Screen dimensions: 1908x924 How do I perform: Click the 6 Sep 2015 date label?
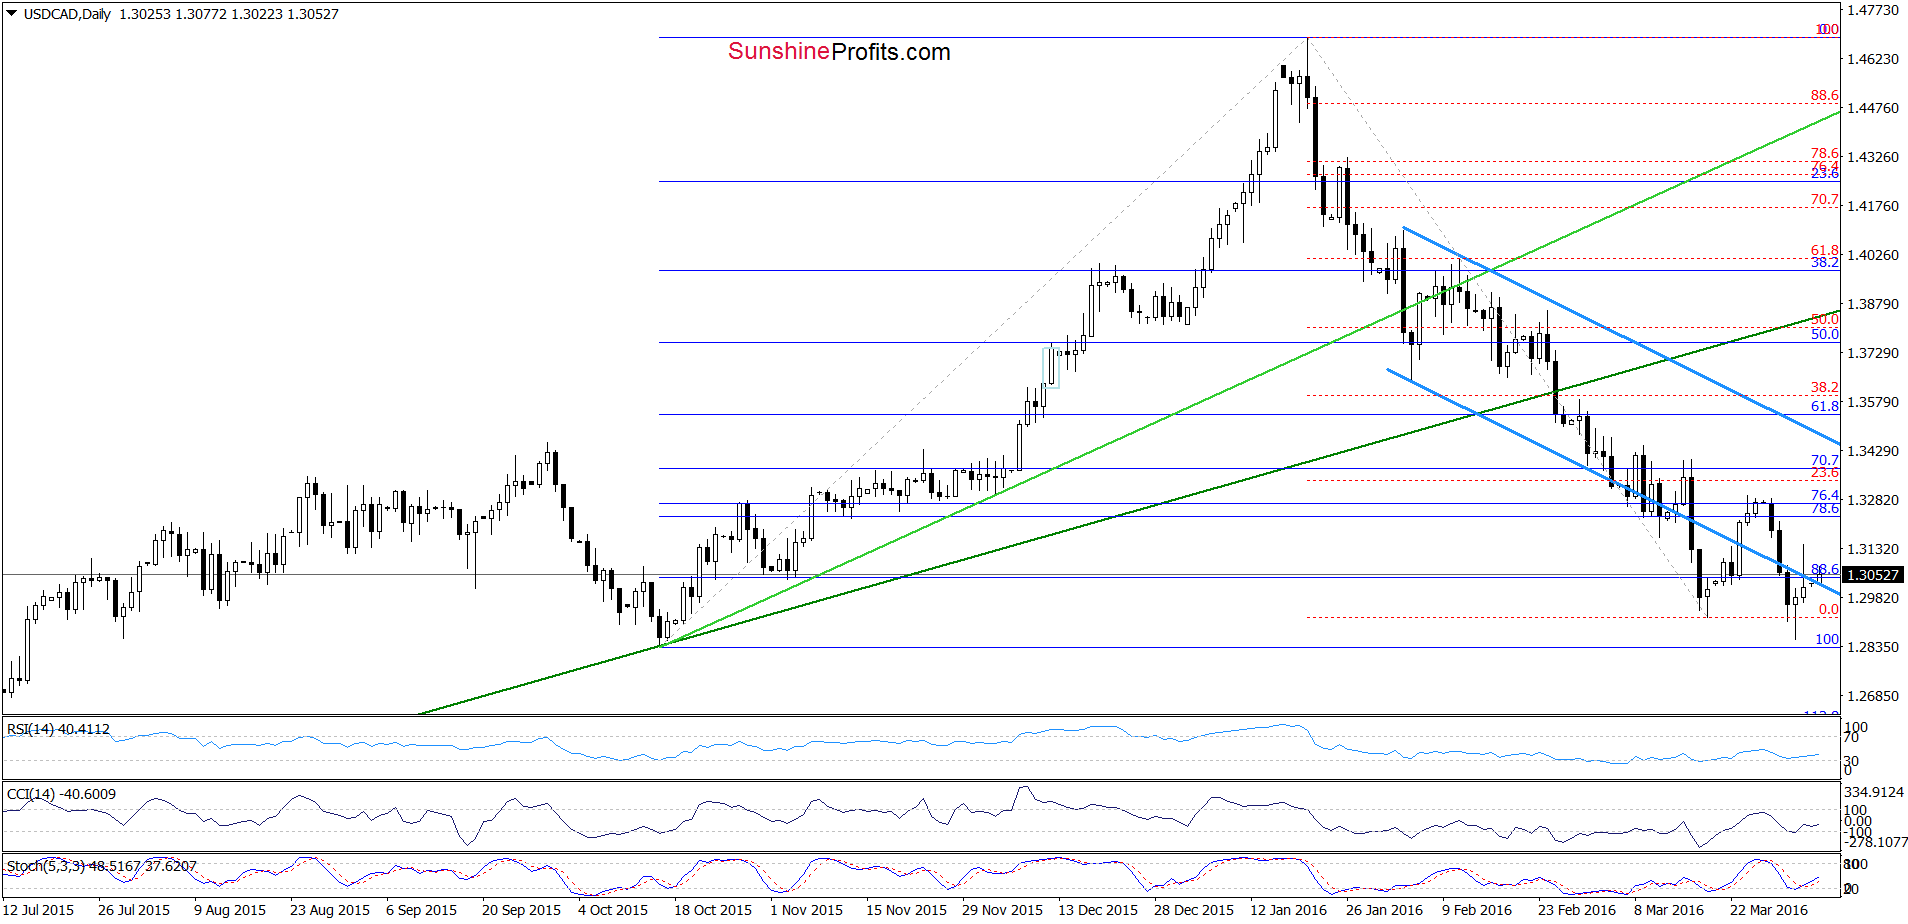point(421,910)
